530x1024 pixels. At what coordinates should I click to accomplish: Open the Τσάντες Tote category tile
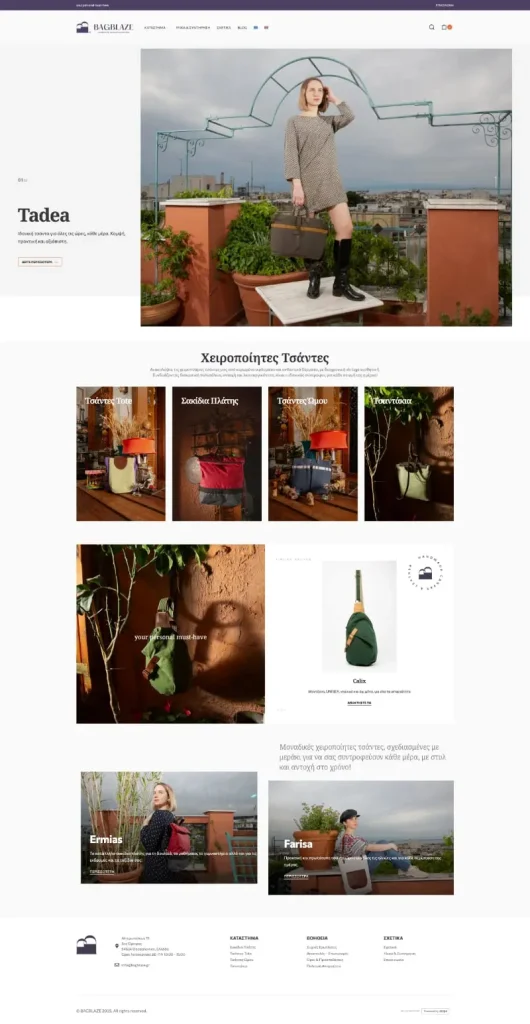tap(121, 454)
